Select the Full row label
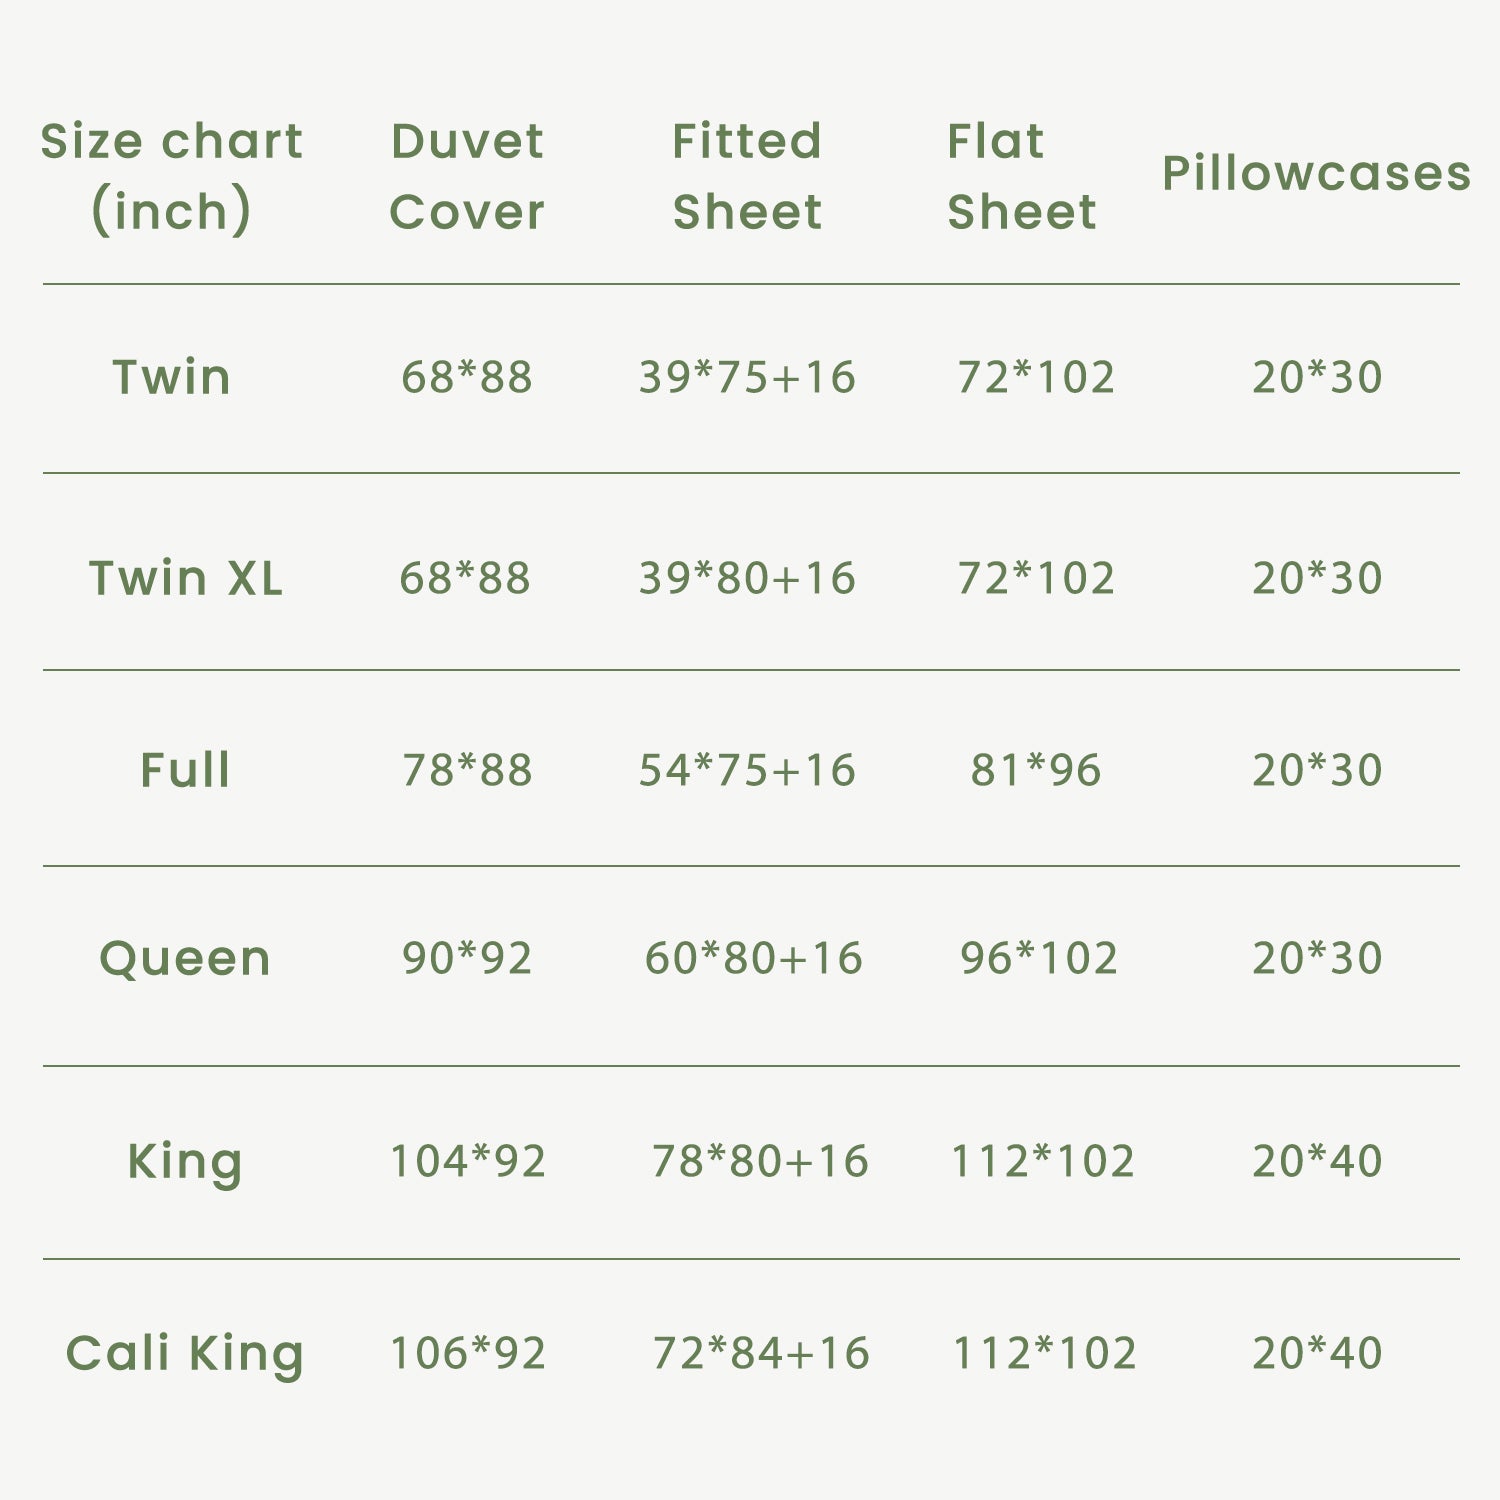Screen dimensions: 1500x1500 point(185,770)
